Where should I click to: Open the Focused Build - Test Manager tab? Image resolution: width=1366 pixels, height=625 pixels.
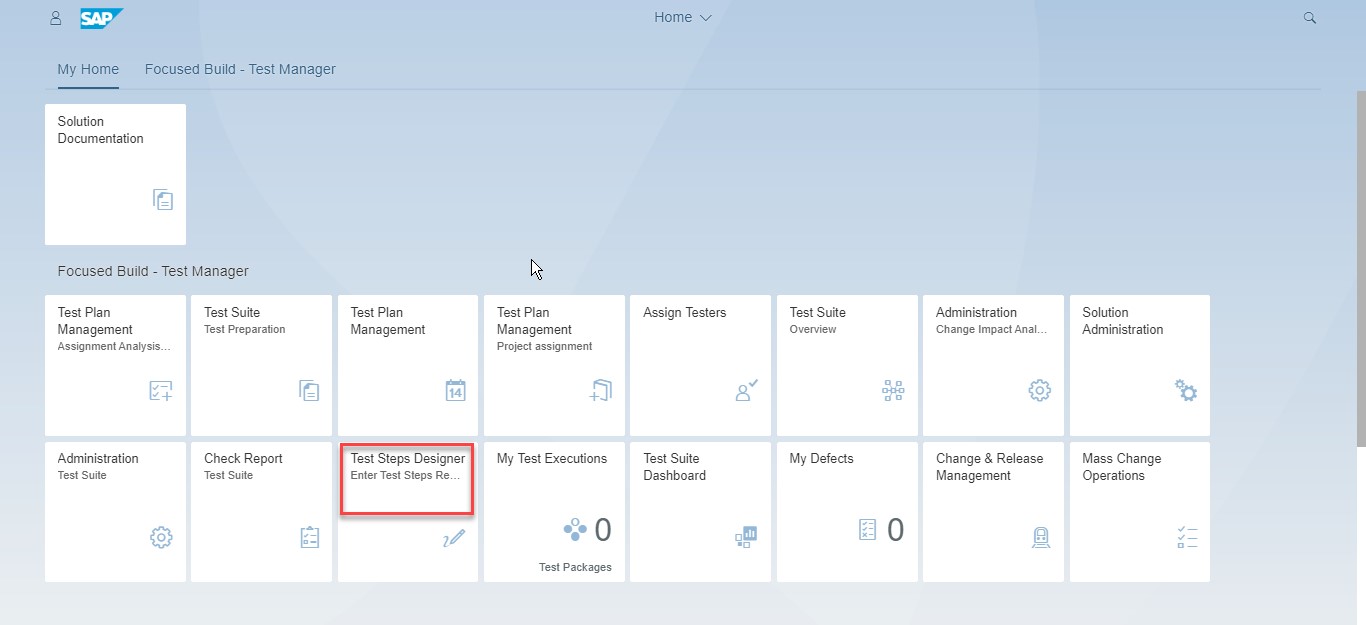[x=240, y=70]
